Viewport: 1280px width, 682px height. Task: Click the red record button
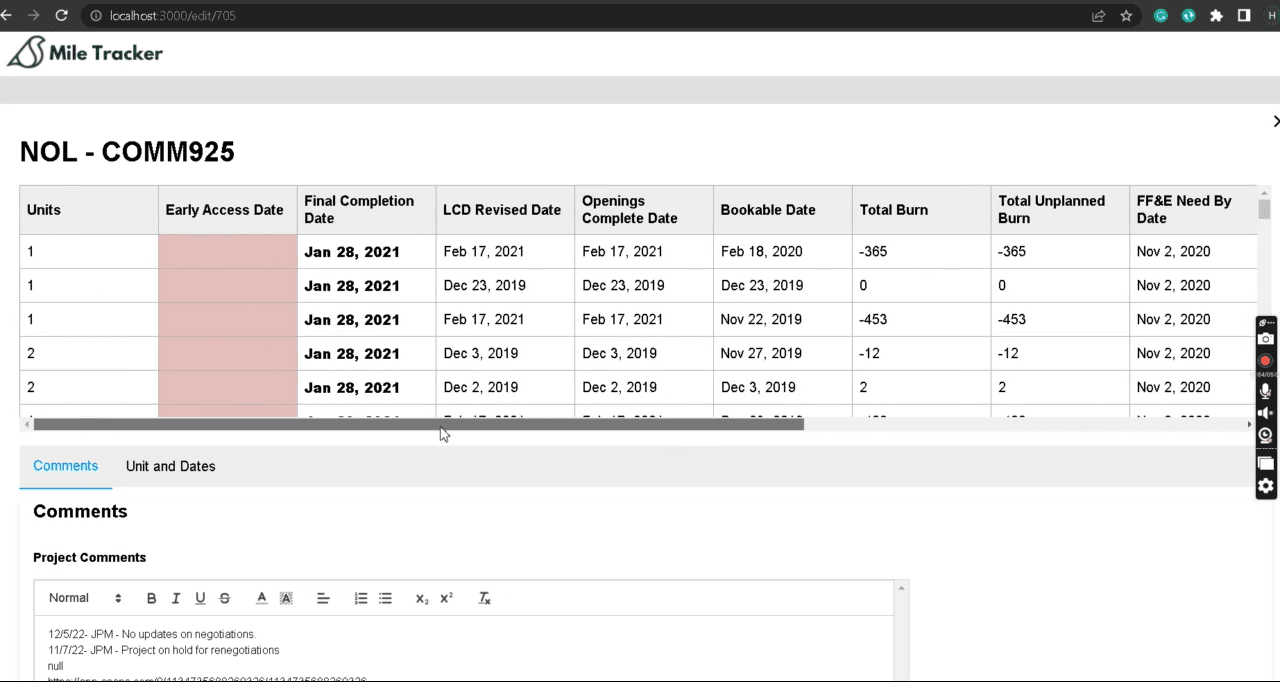(1266, 361)
